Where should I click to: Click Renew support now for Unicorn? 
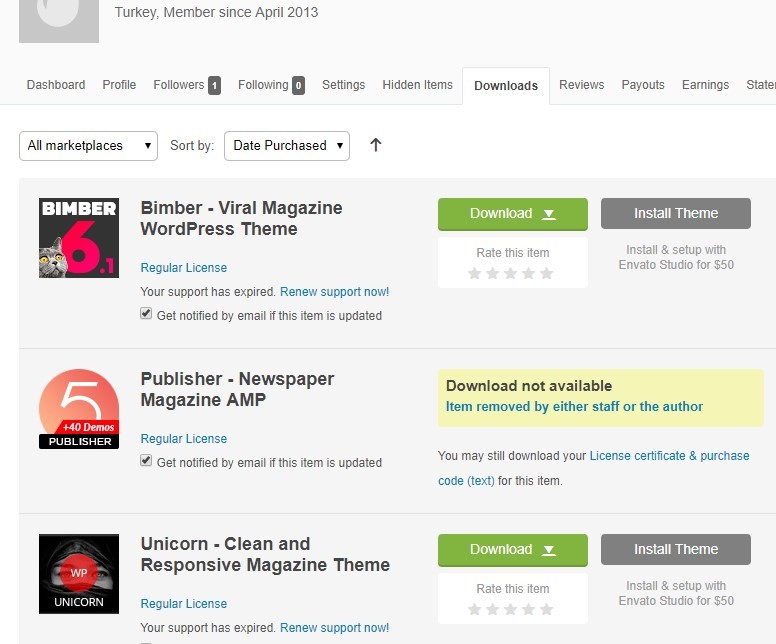pyautogui.click(x=335, y=628)
